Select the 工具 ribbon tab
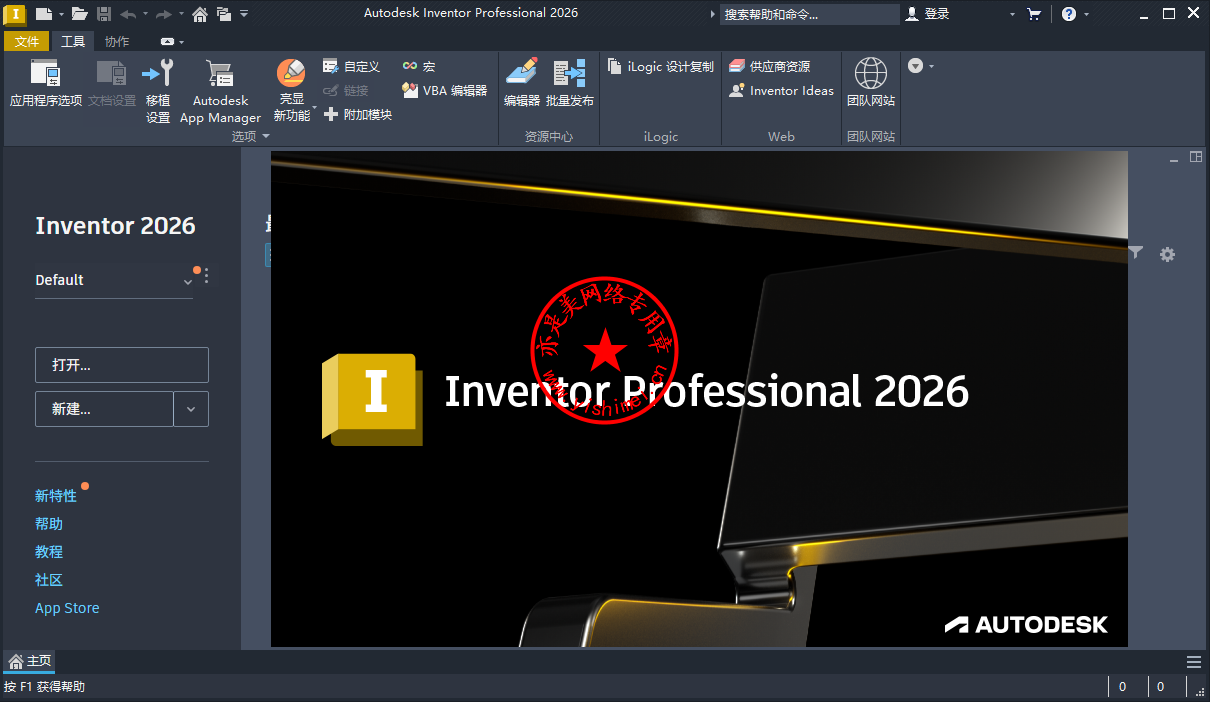 click(73, 41)
